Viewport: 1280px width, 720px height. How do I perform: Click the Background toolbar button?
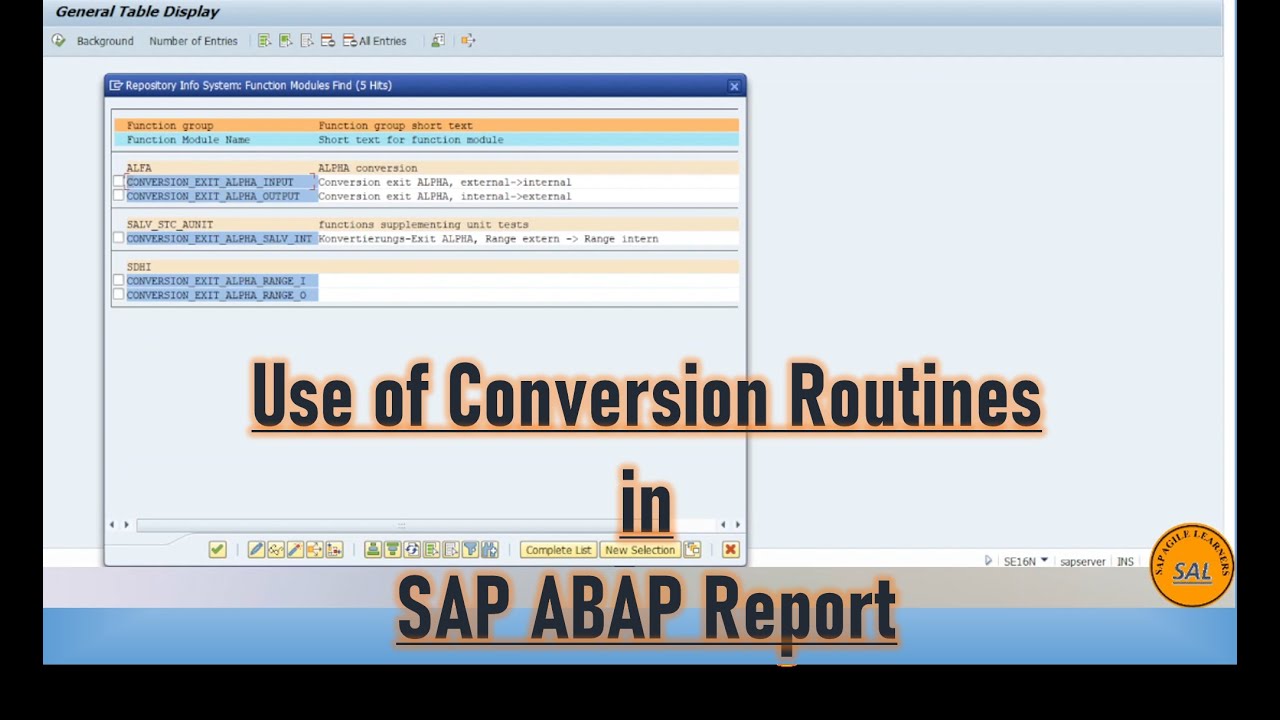pos(105,41)
